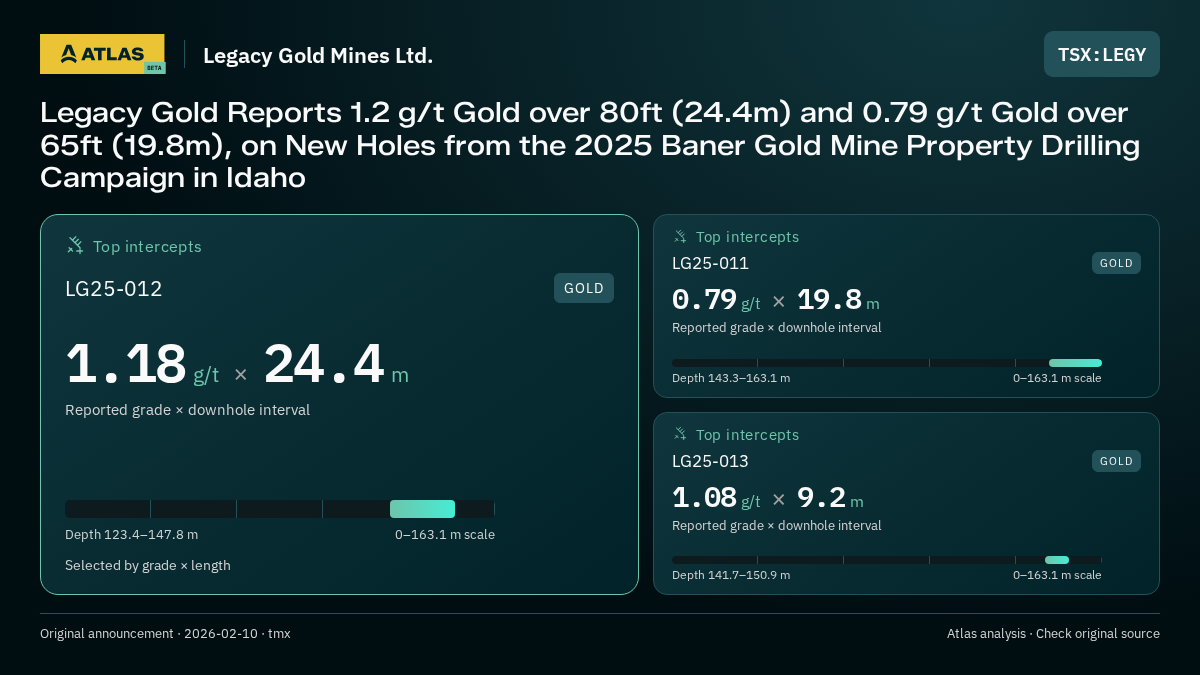
Task: Click the 9.2 m interval value
Action: [x=830, y=498]
